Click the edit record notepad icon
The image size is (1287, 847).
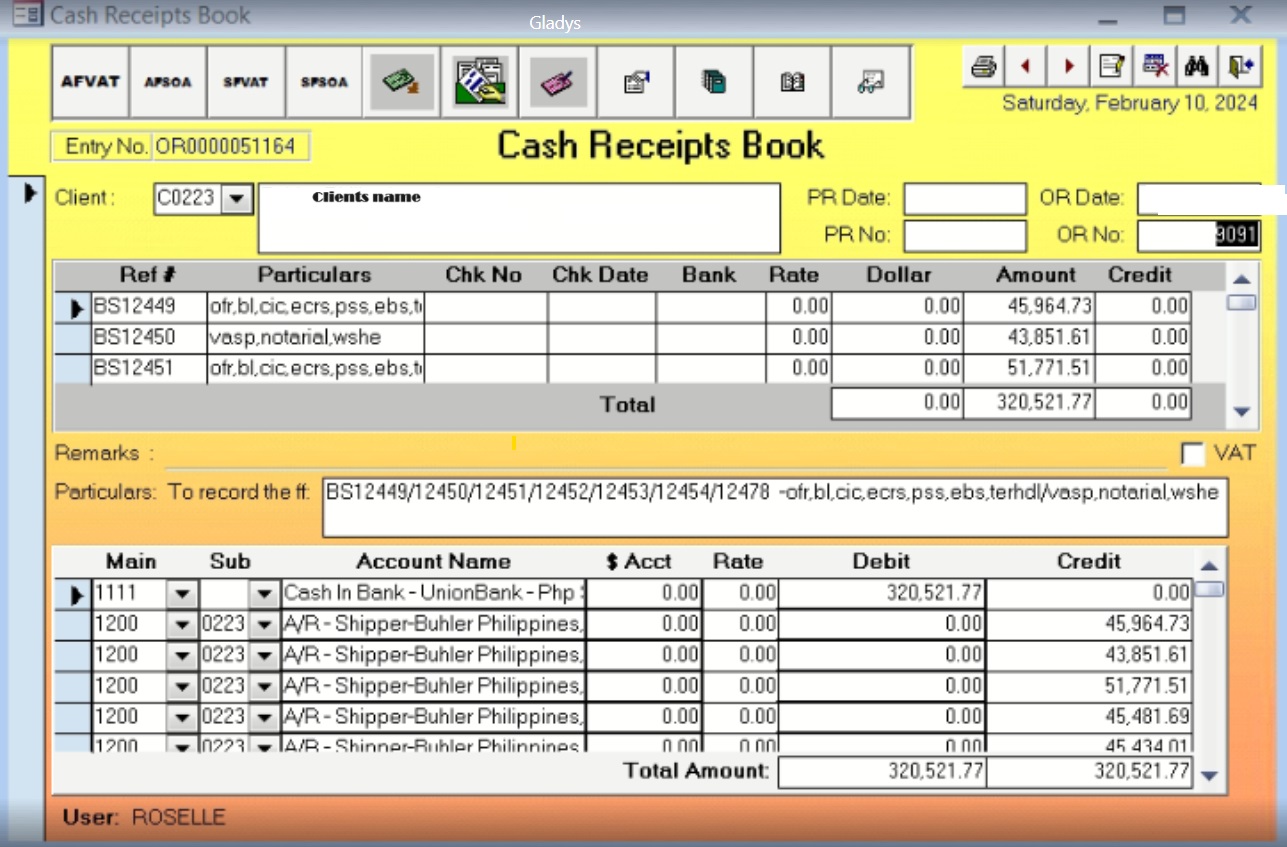(1111, 67)
